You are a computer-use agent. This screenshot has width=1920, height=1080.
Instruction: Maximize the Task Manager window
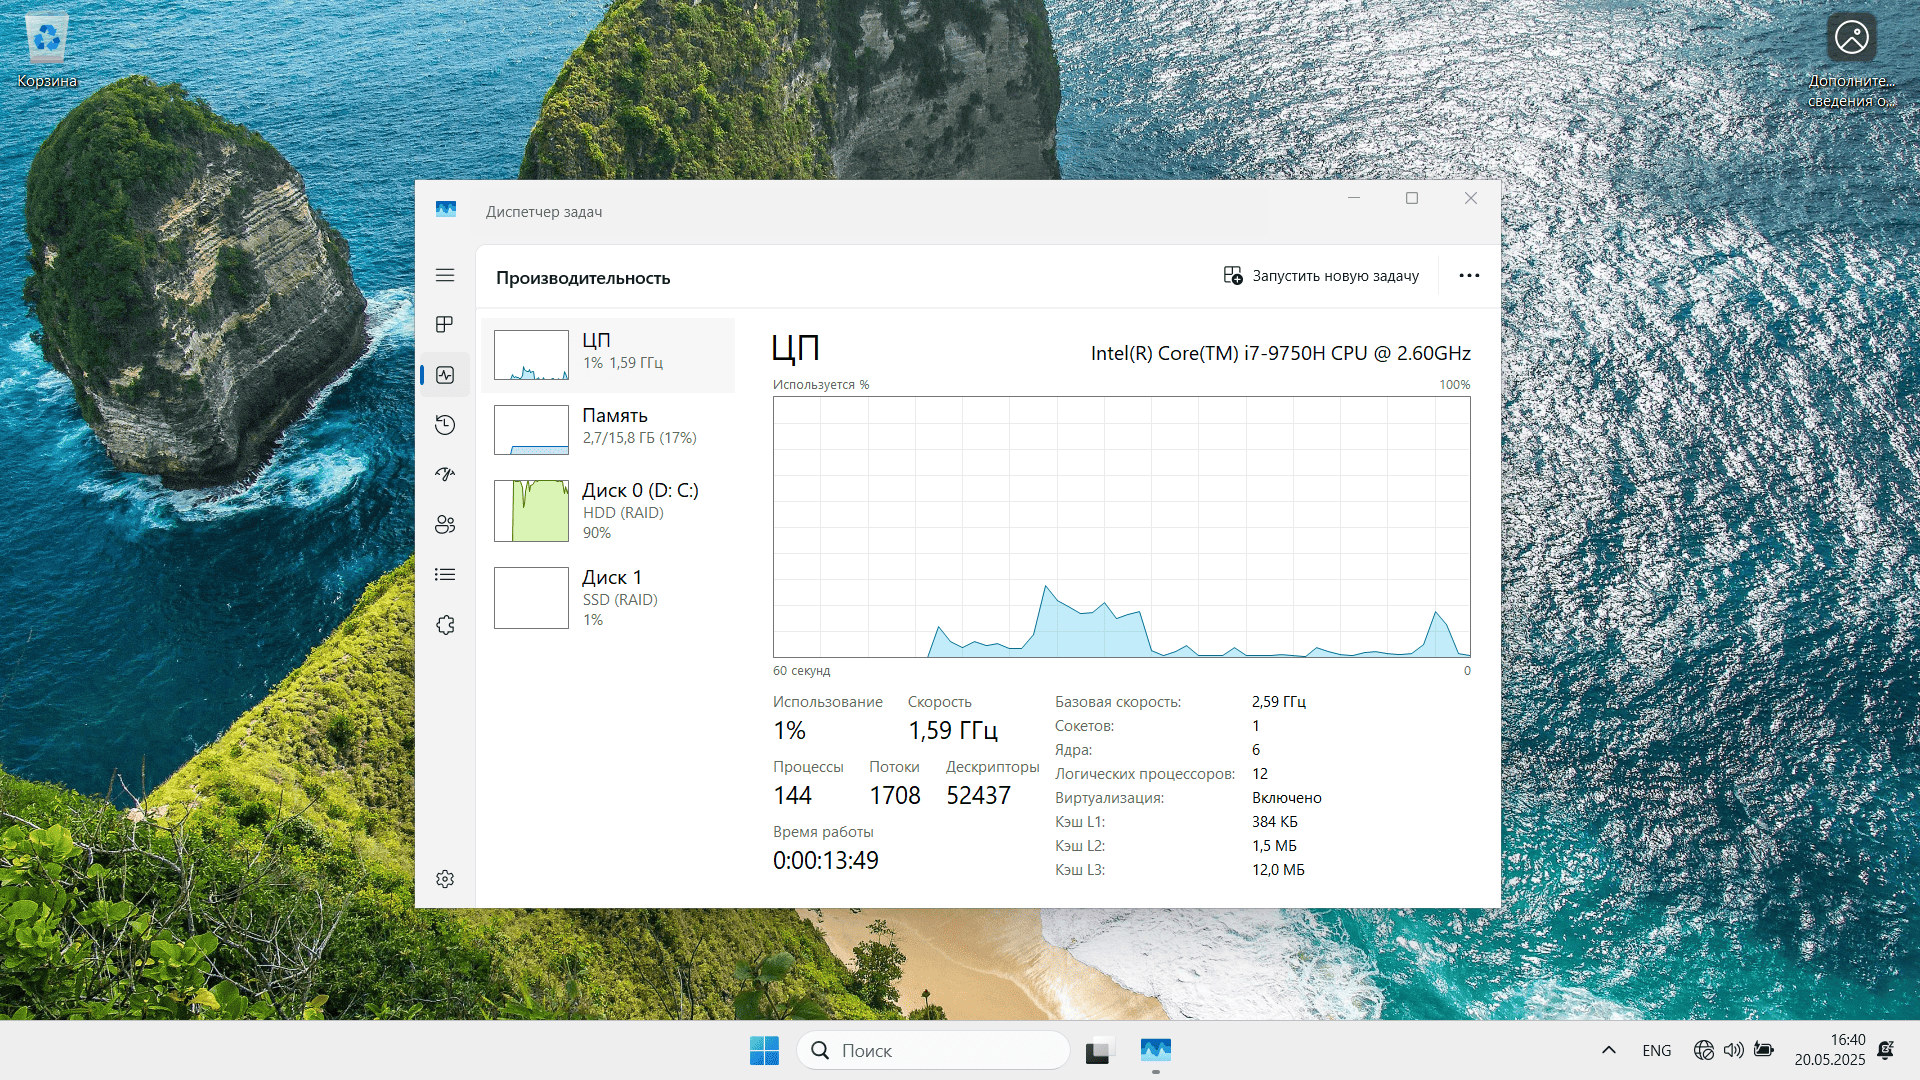point(1412,198)
